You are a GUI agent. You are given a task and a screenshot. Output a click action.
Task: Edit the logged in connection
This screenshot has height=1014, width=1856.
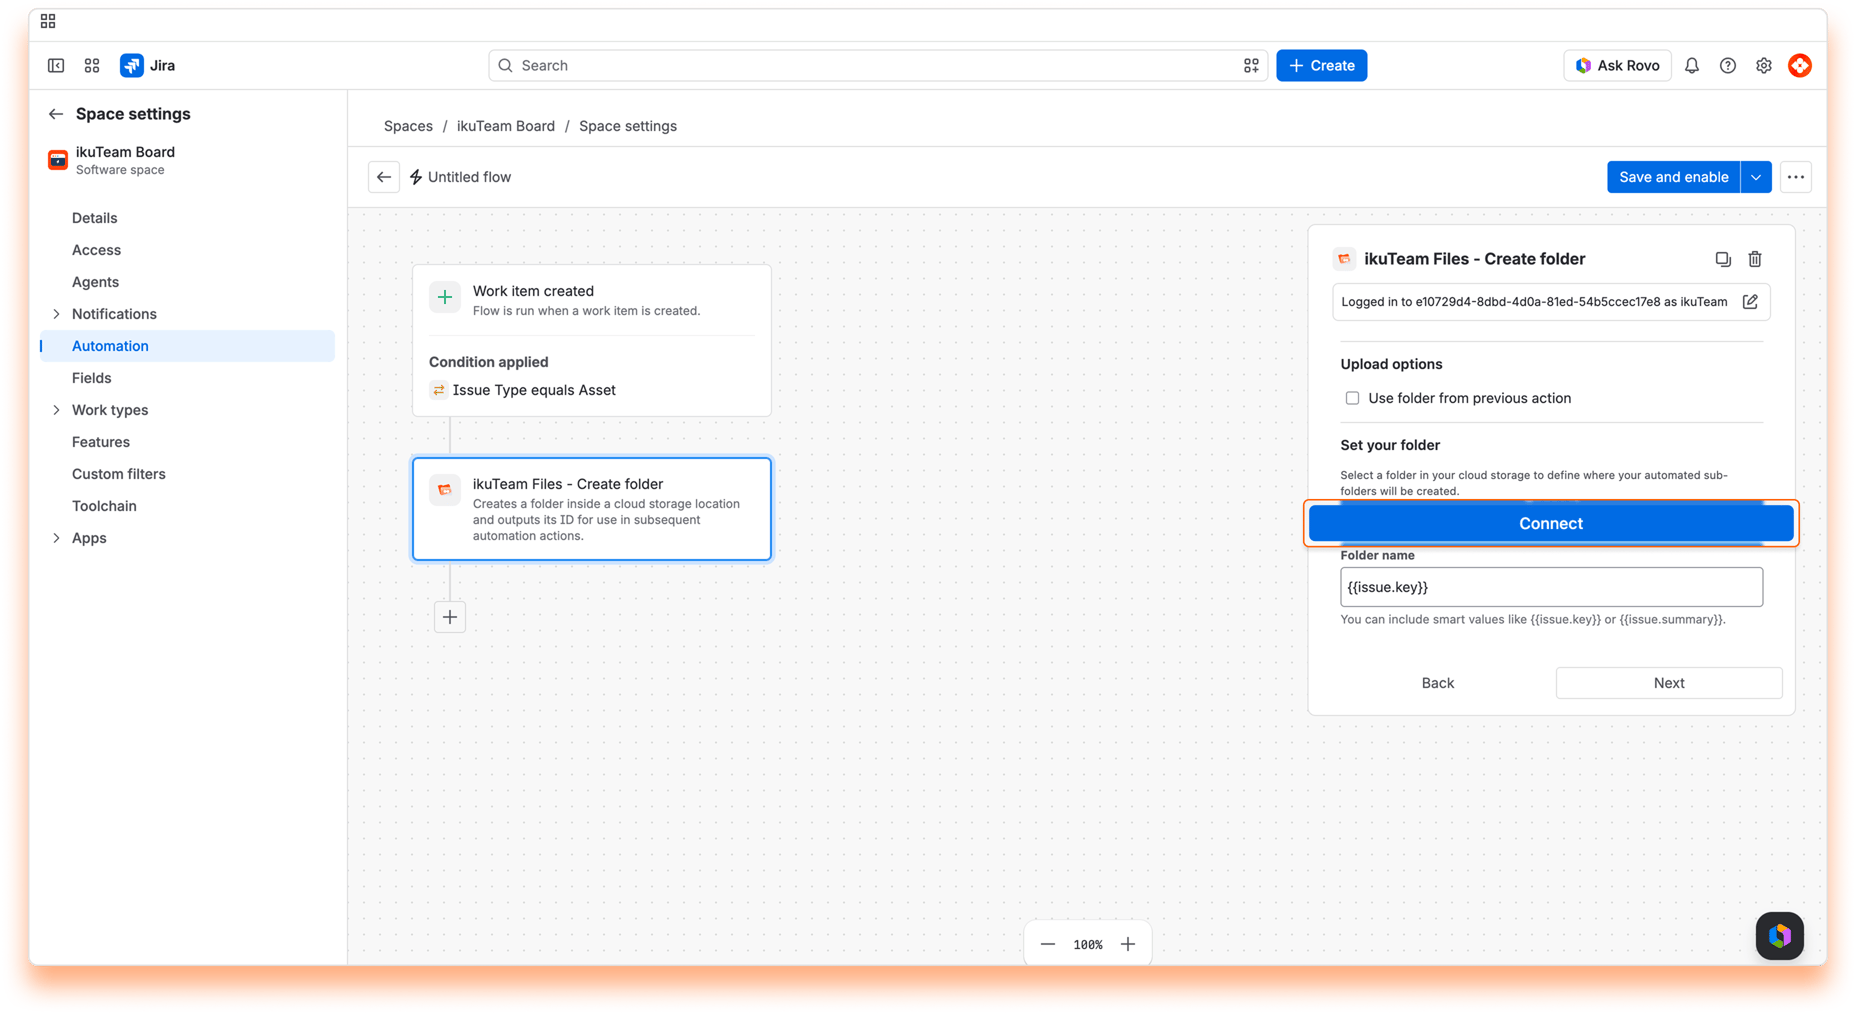click(x=1750, y=302)
